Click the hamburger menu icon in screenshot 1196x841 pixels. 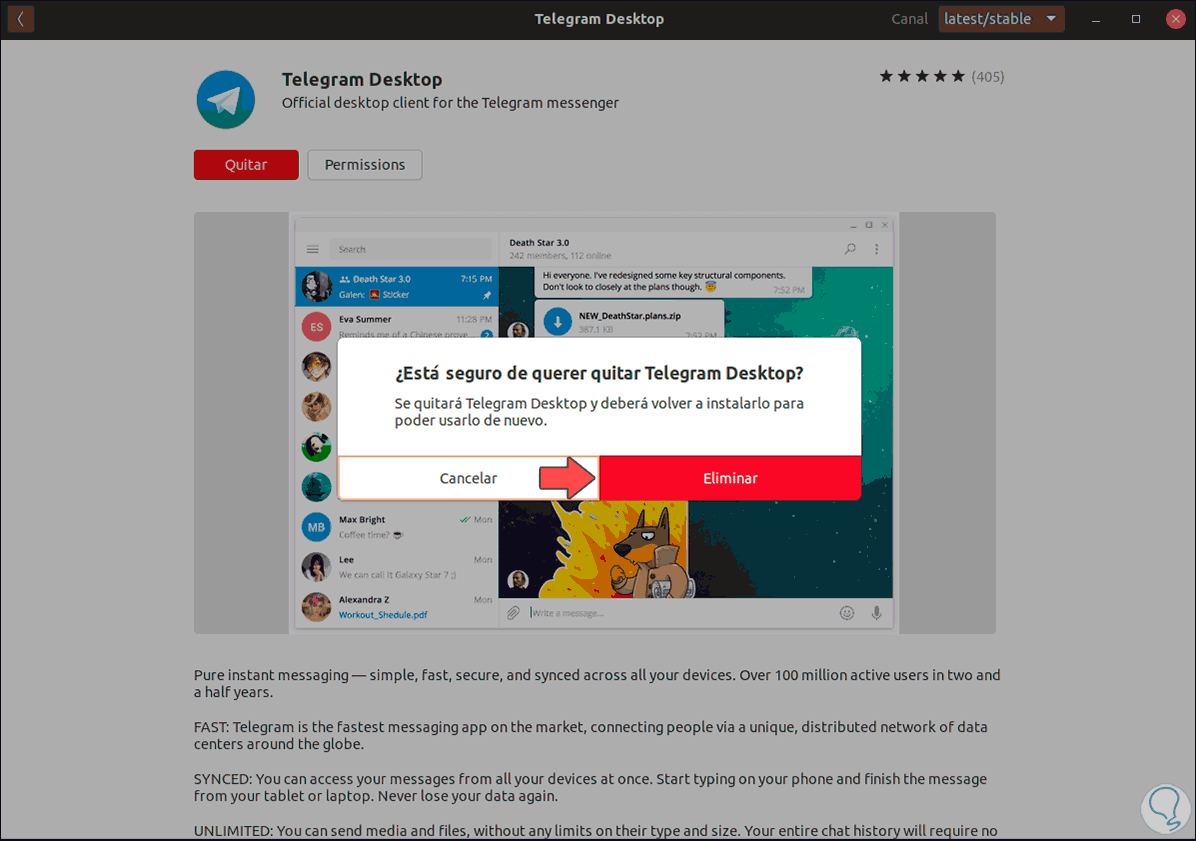(313, 249)
